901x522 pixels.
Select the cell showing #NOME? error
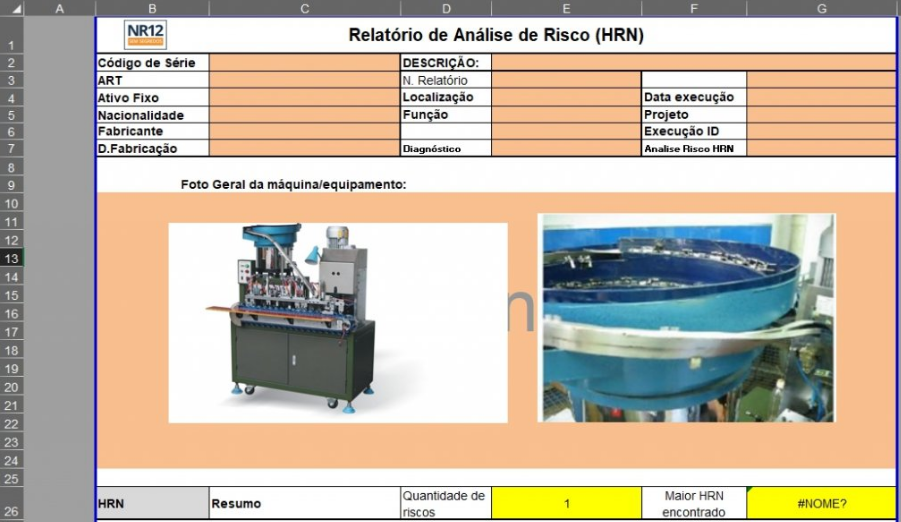[x=820, y=503]
